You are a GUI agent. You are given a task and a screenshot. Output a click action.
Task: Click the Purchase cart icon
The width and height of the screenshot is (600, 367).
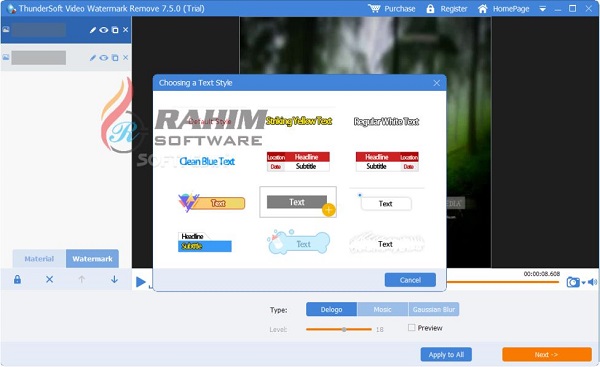point(374,8)
